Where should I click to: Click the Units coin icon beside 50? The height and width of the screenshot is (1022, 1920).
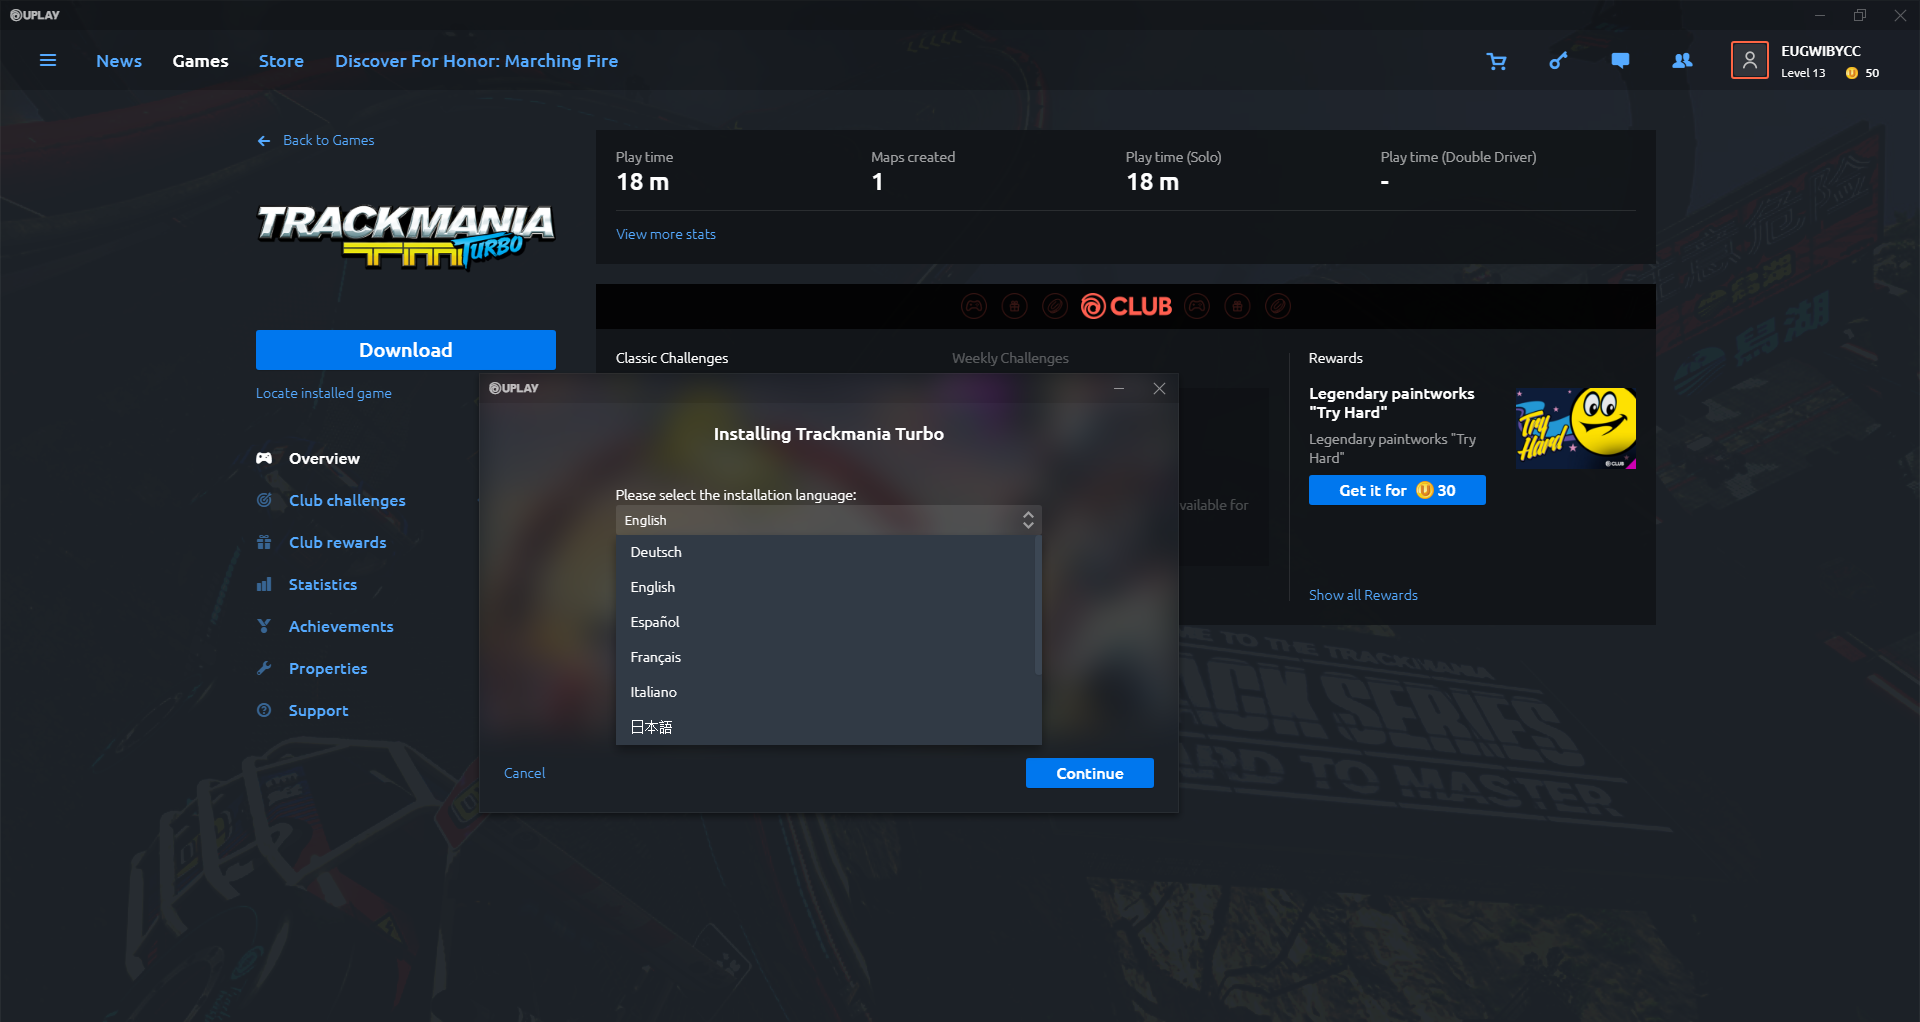1852,73
